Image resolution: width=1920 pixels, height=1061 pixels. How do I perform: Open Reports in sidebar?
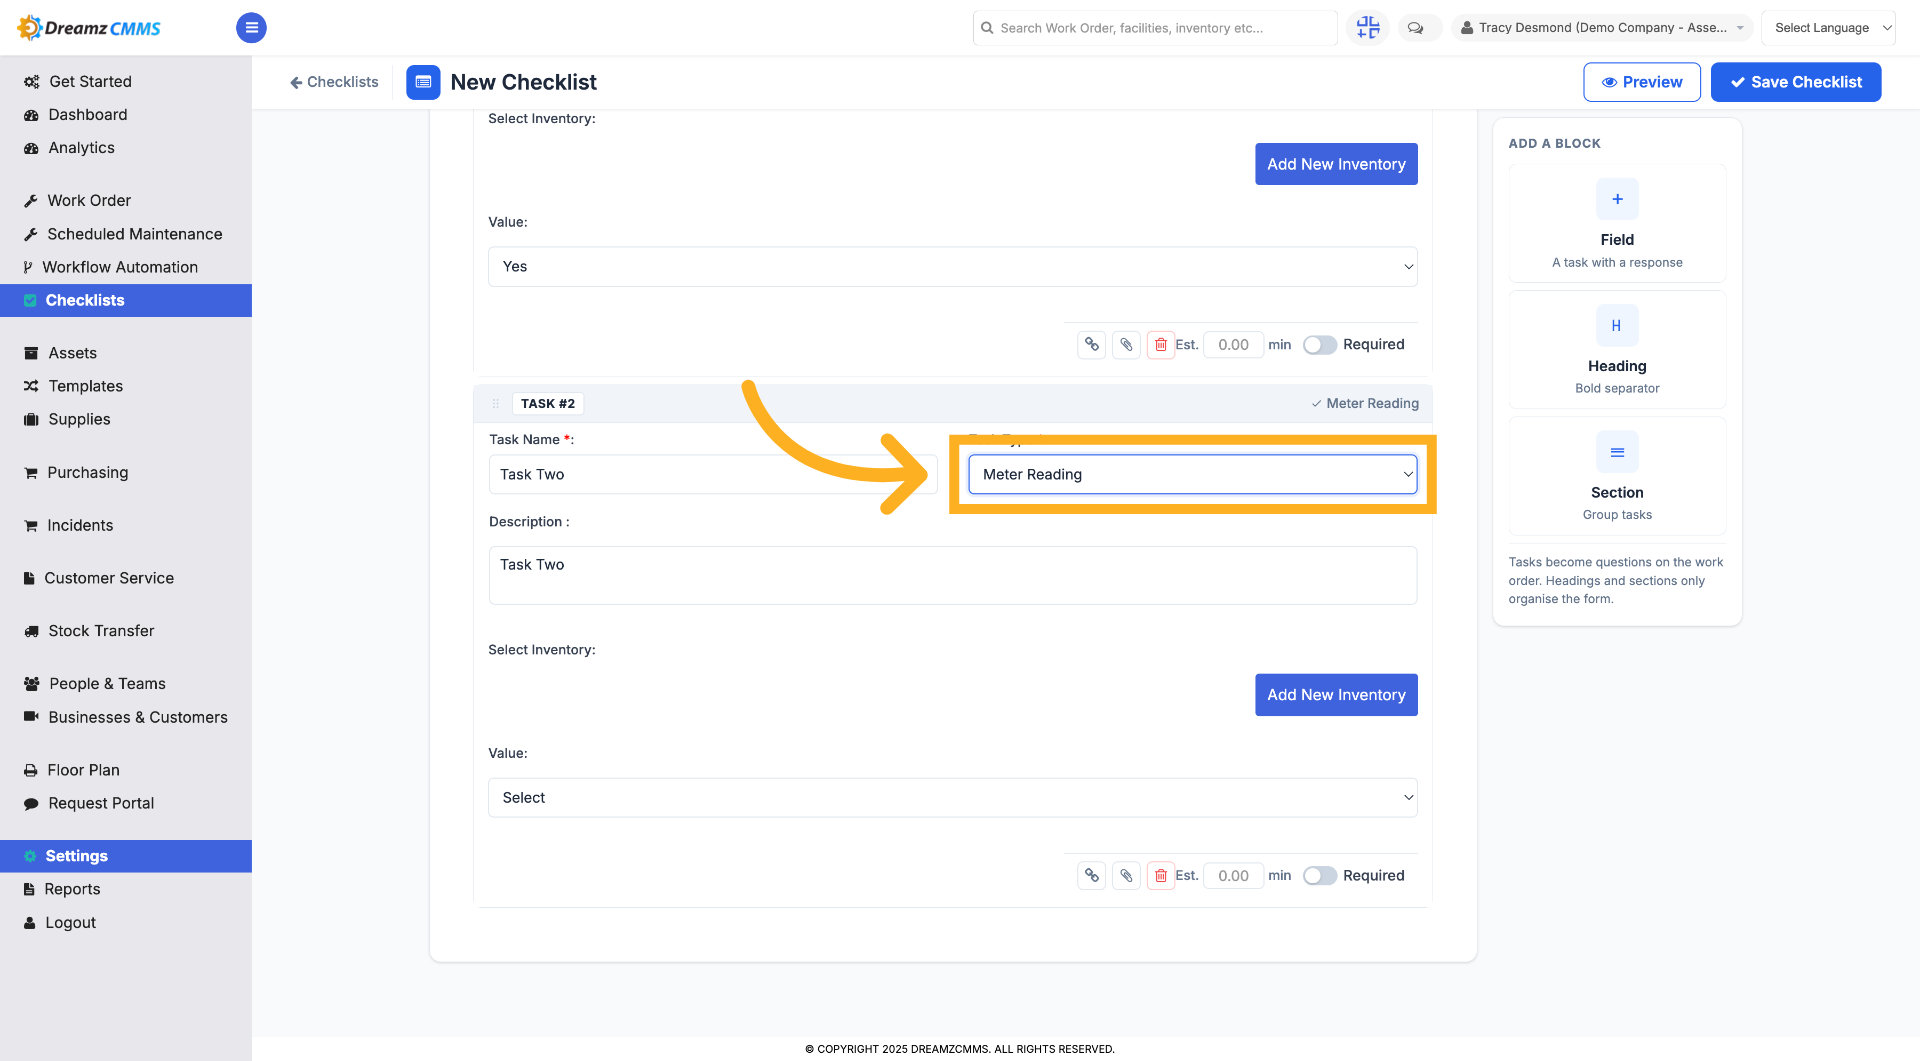tap(126, 889)
